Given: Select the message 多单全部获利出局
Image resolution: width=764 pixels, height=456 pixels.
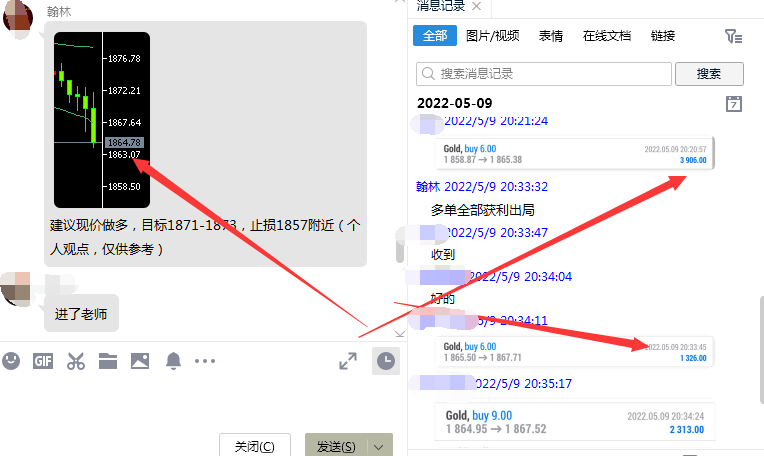Looking at the screenshot, I should pyautogui.click(x=482, y=210).
